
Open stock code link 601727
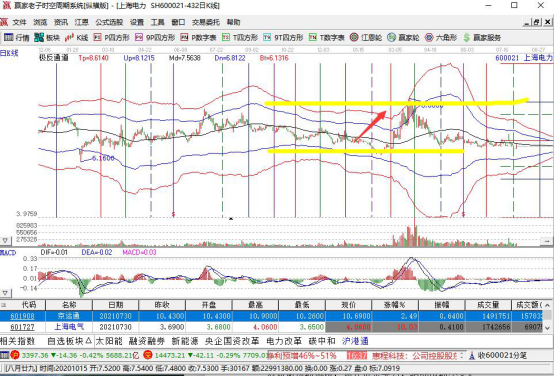[22, 327]
